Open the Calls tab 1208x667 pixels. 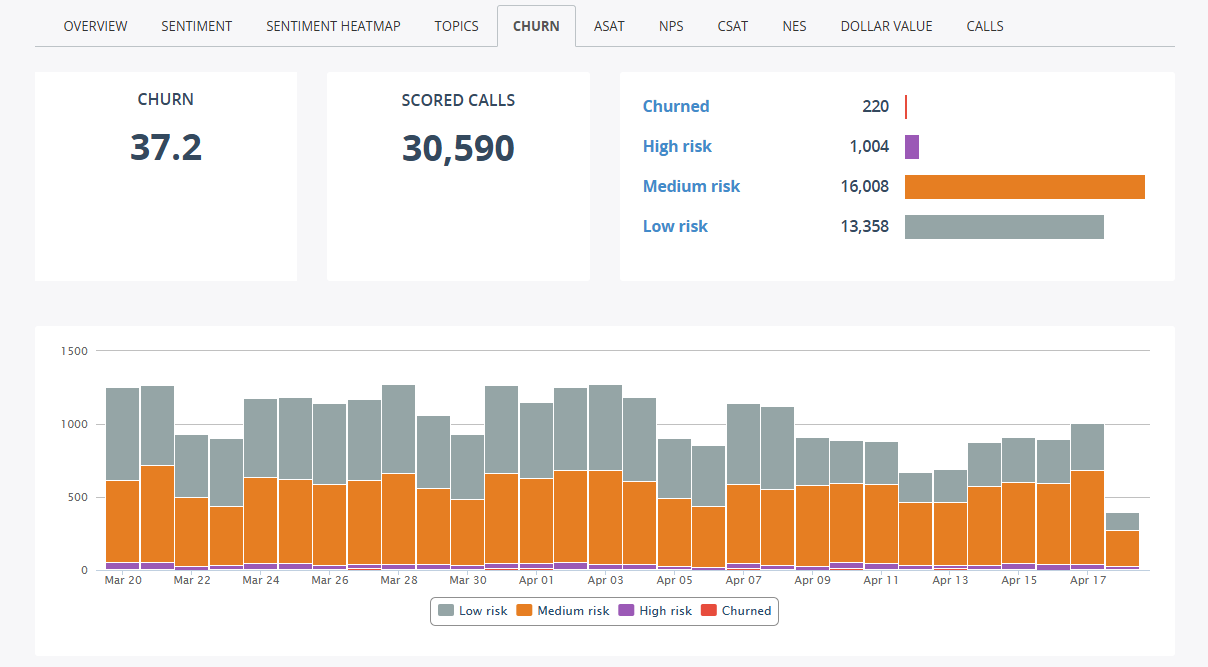click(x=984, y=26)
